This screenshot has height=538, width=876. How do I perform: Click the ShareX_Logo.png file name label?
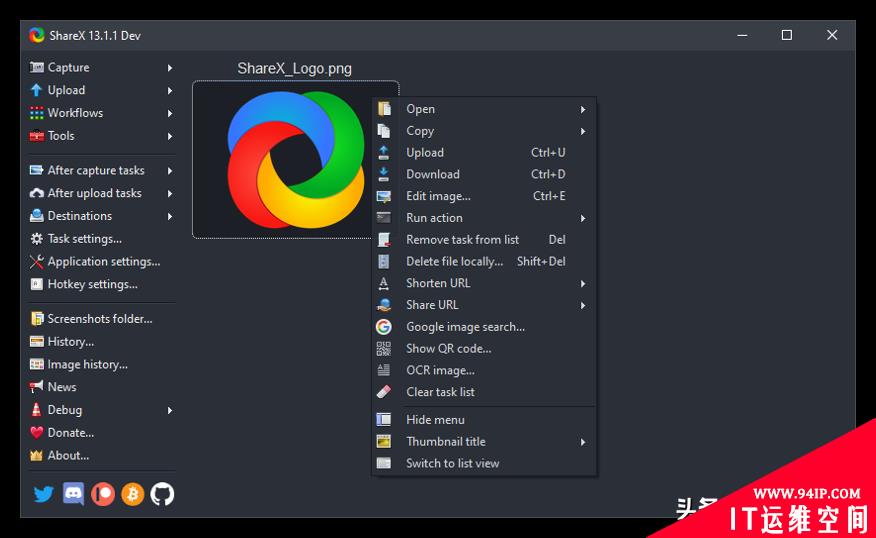pyautogui.click(x=294, y=69)
